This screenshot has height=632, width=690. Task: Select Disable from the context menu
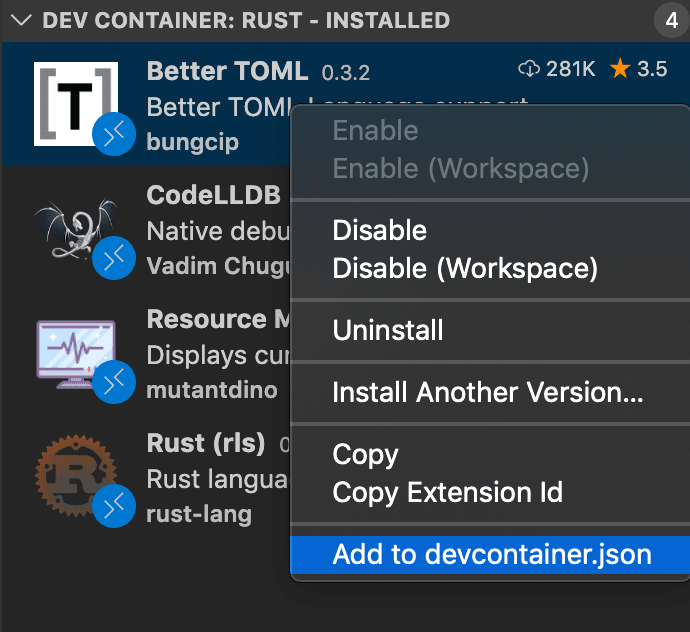(x=379, y=231)
